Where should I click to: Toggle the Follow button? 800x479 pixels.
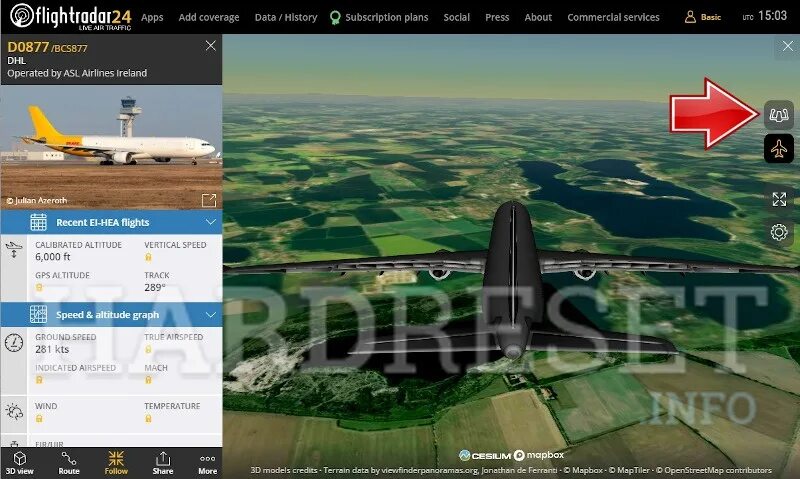point(116,463)
